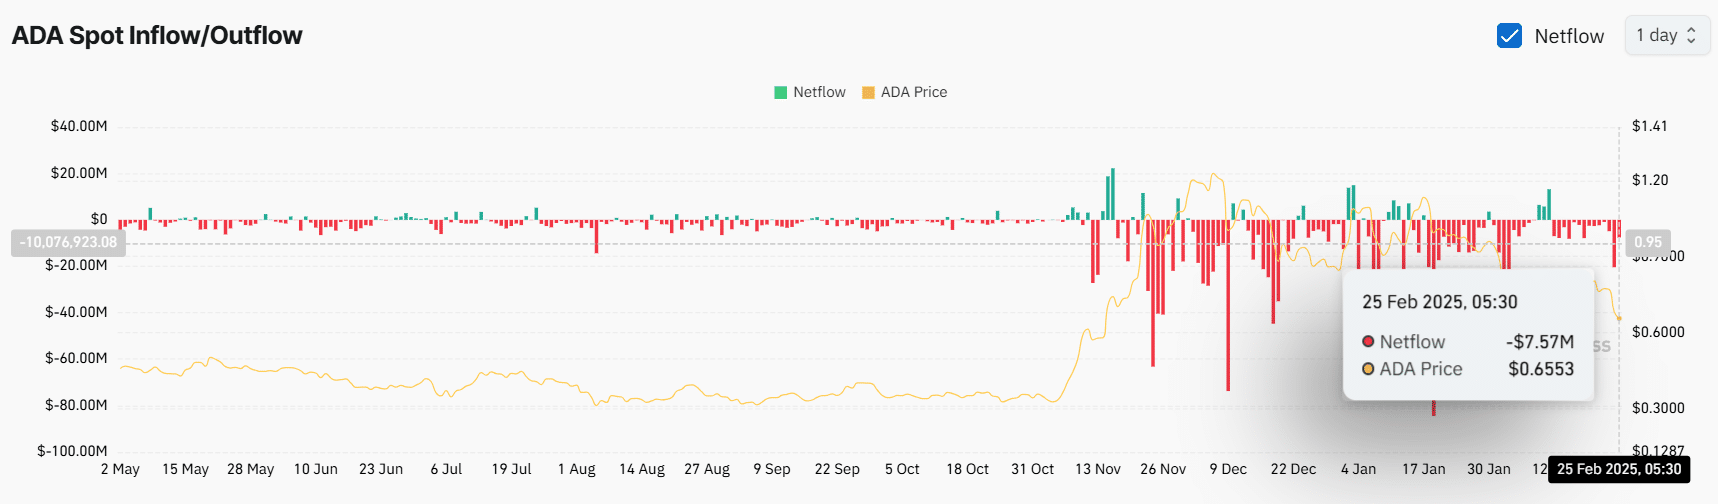Click the red Netflow dot in tooltip
This screenshot has height=504, width=1718.
[1368, 342]
